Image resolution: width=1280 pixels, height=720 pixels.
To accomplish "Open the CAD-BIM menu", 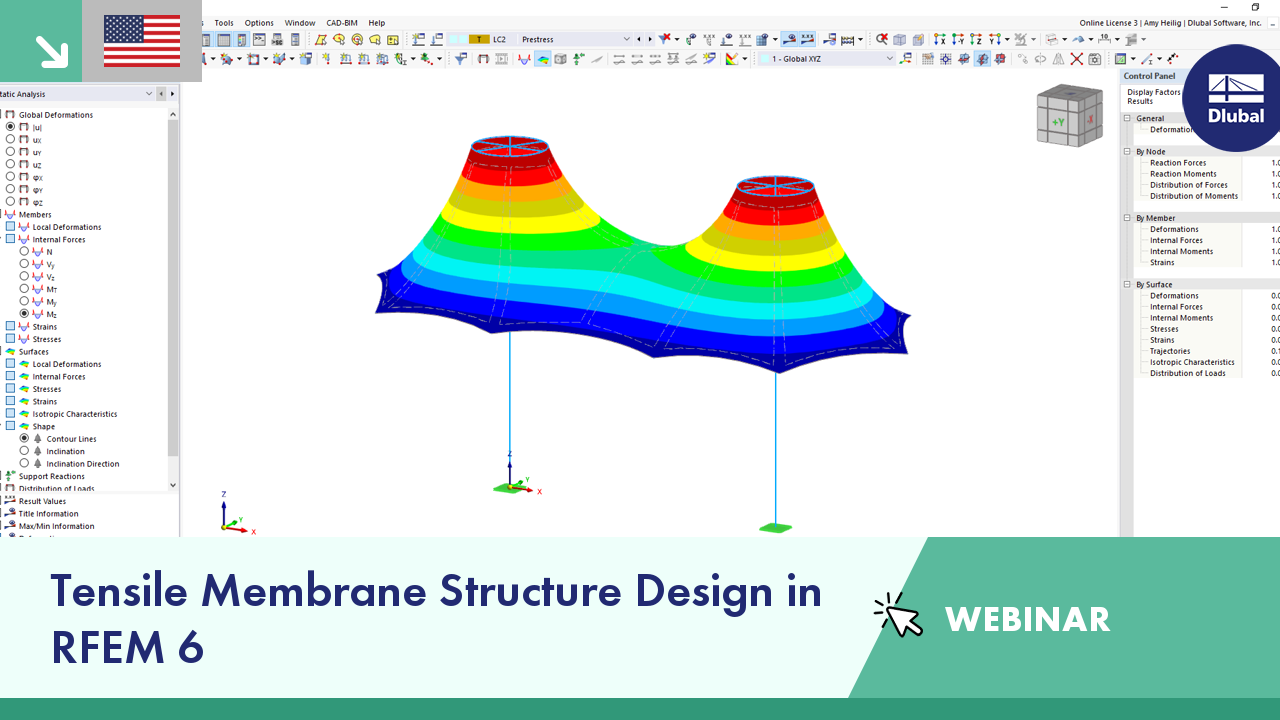I will [341, 22].
